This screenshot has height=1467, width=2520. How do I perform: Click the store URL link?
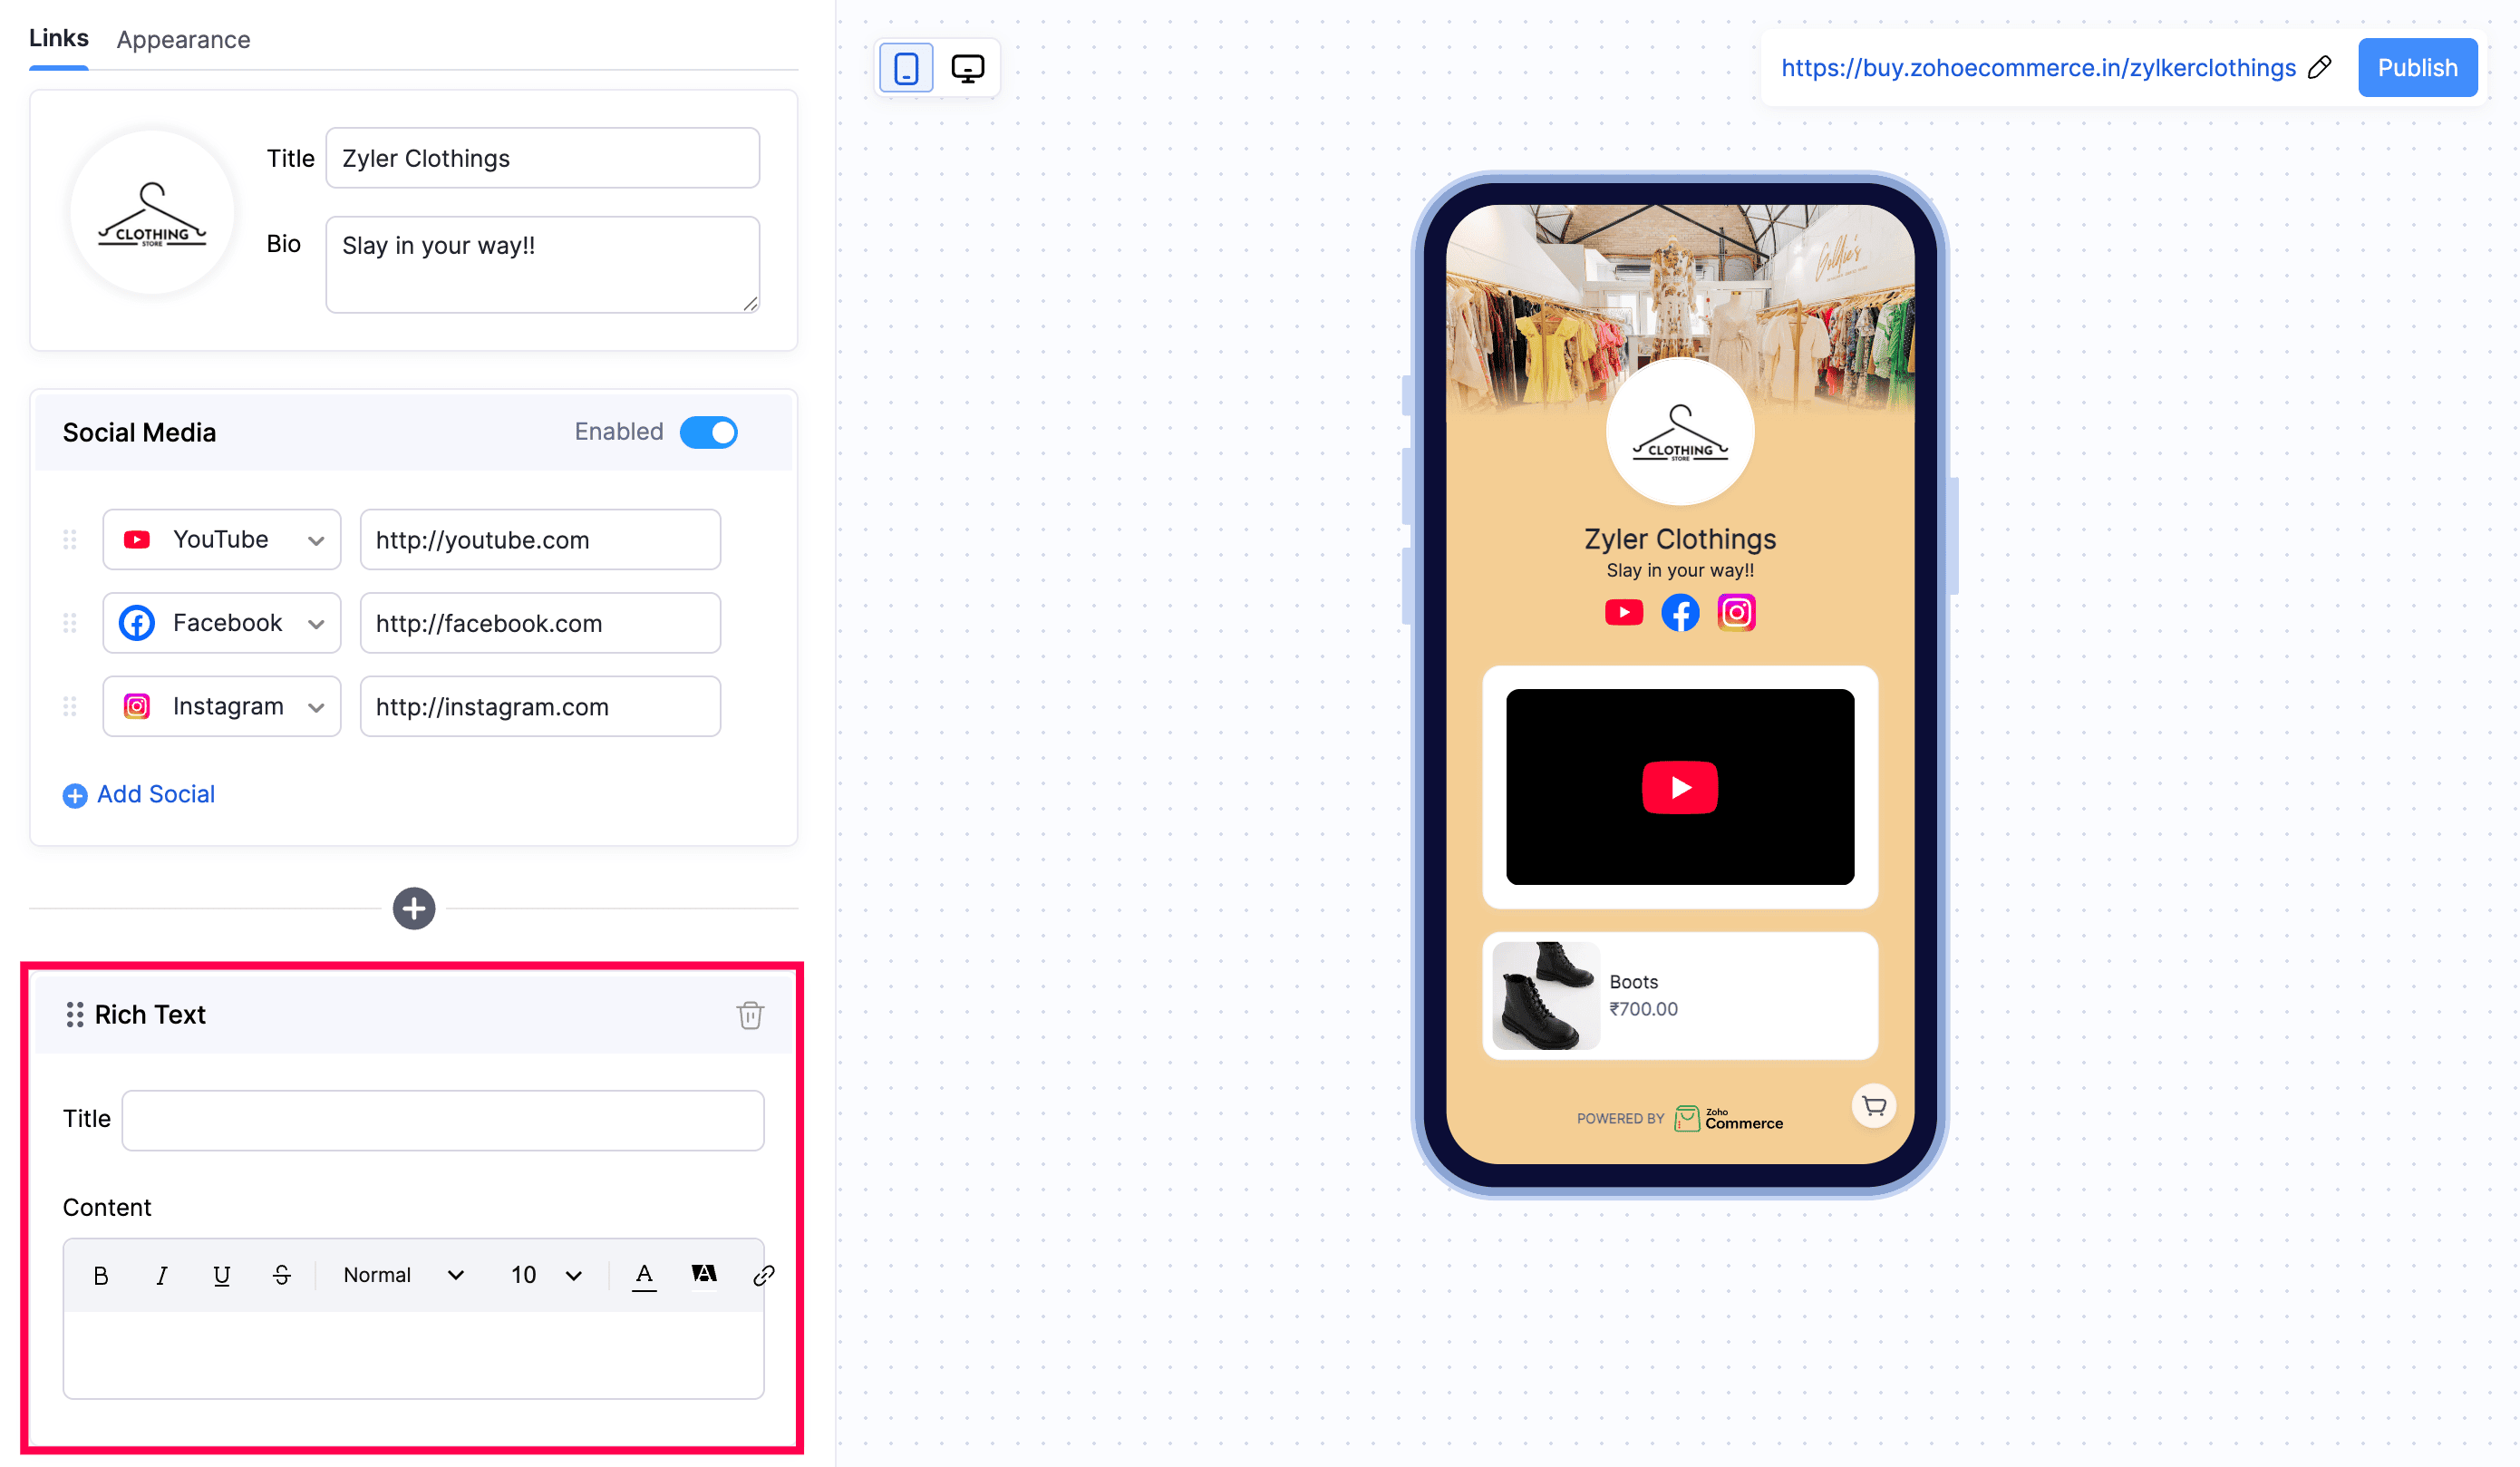point(2038,68)
